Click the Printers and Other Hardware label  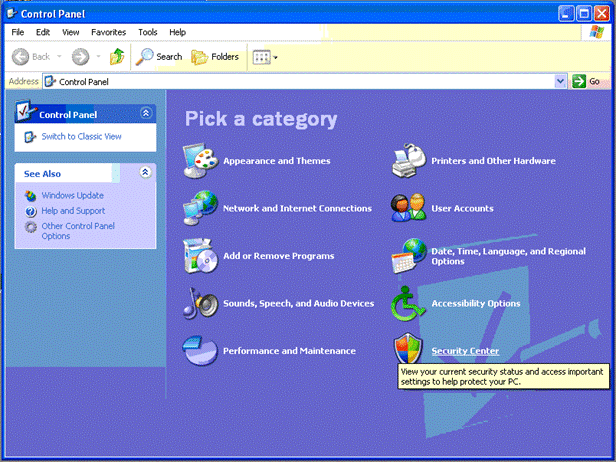pyautogui.click(x=493, y=161)
